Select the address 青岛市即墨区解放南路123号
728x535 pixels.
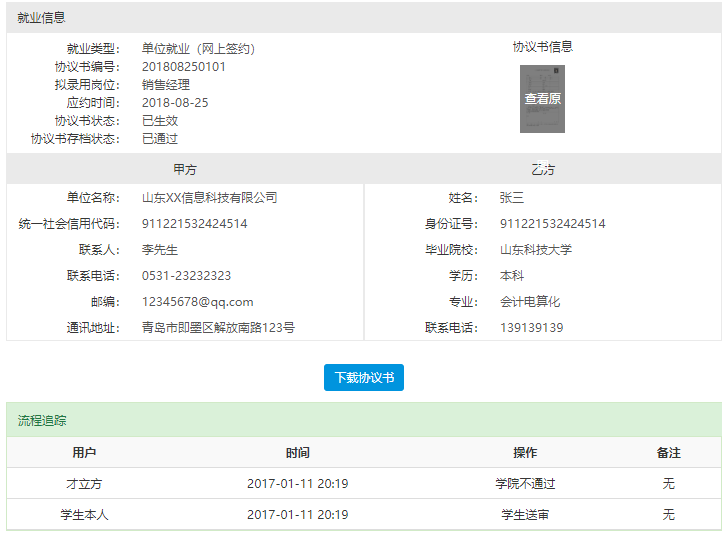(x=218, y=328)
